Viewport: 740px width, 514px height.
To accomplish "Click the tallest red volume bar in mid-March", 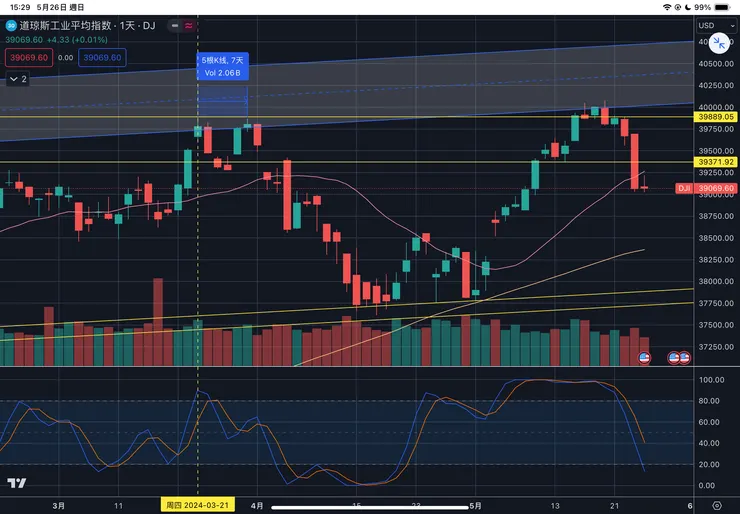I will 158,322.
